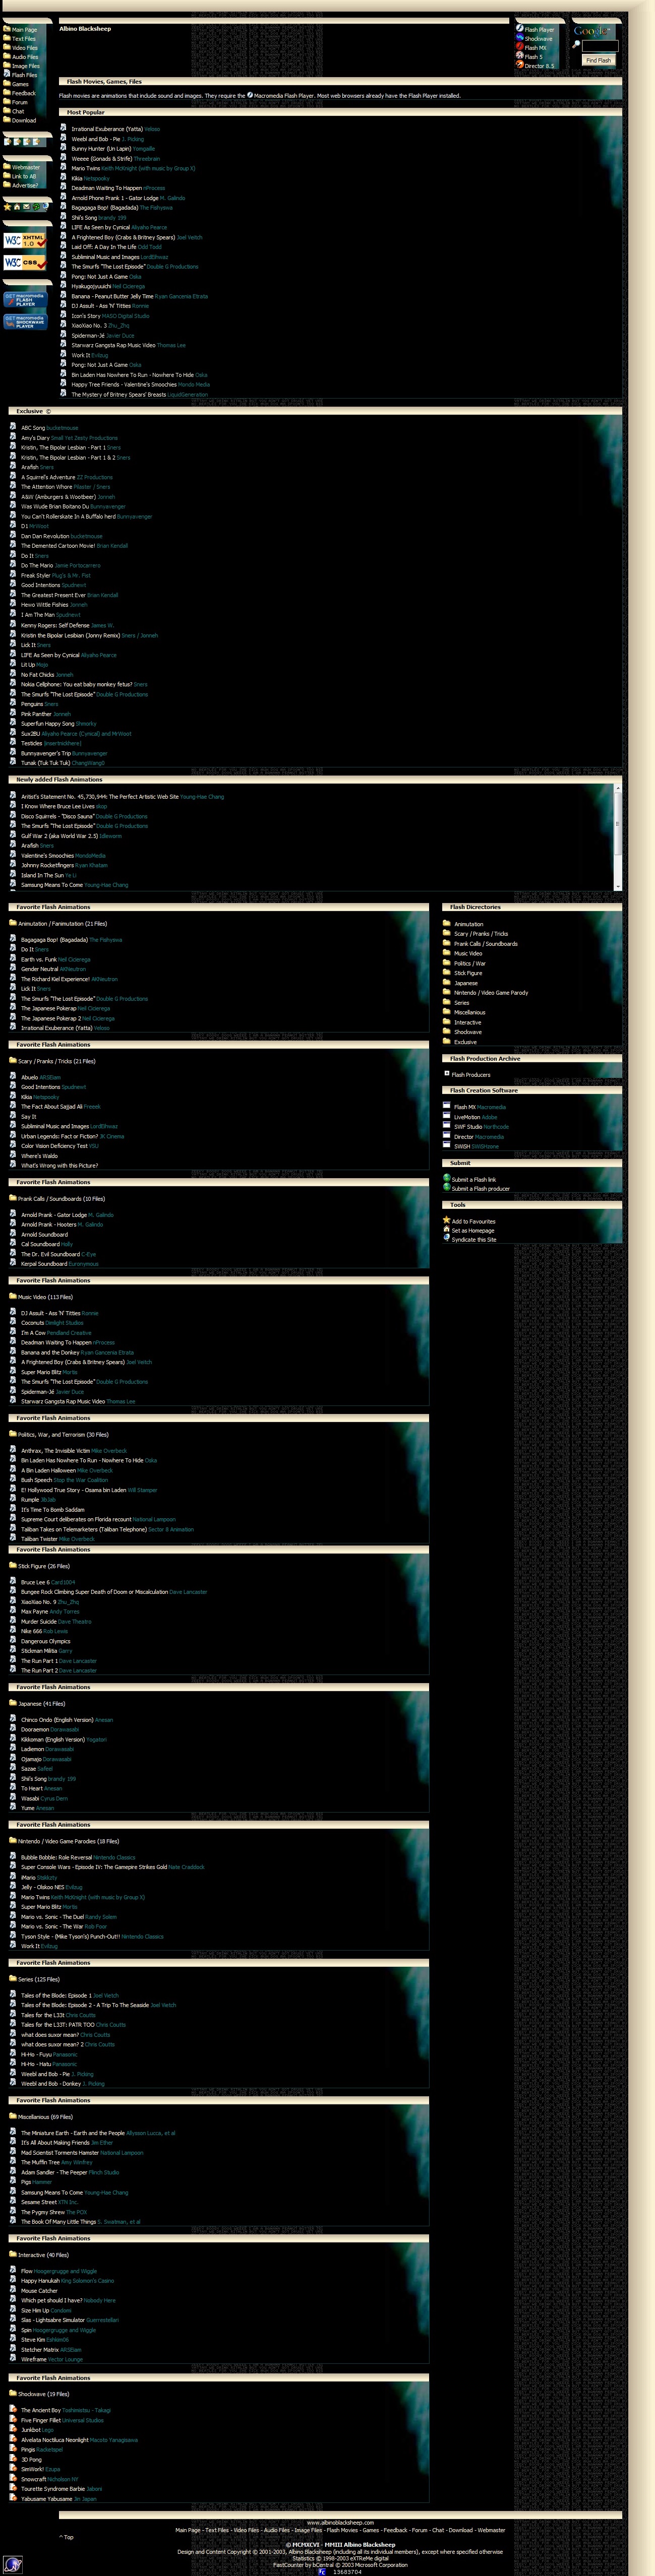655x2576 pixels.
Task: Open ABC Song in Exclusive list
Action: 33,428
